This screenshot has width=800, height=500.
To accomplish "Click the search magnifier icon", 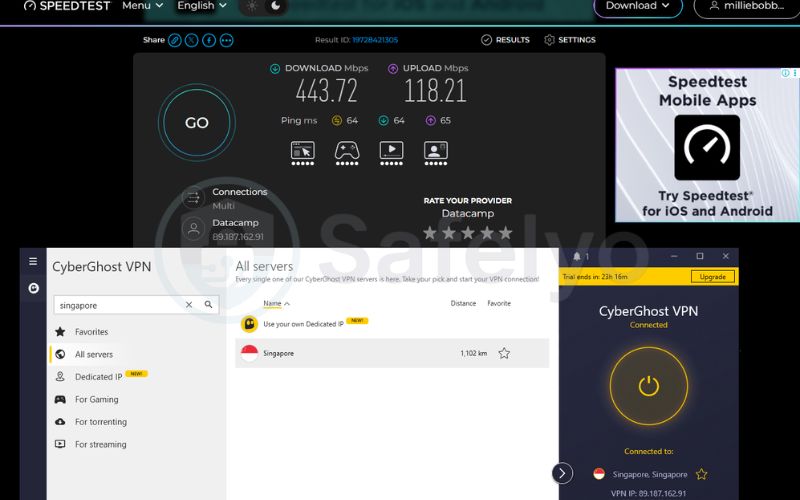I will 209,305.
